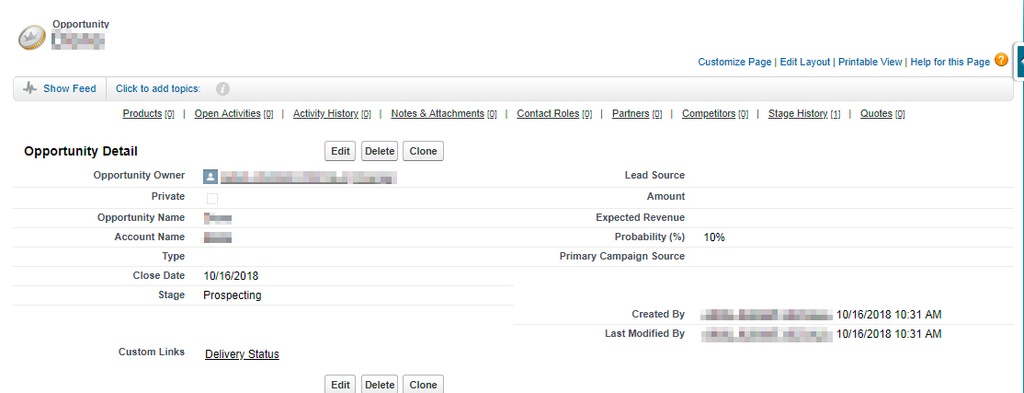Image resolution: width=1024 pixels, height=393 pixels.
Task: Click the Expected Revenue field label
Action: coord(640,218)
